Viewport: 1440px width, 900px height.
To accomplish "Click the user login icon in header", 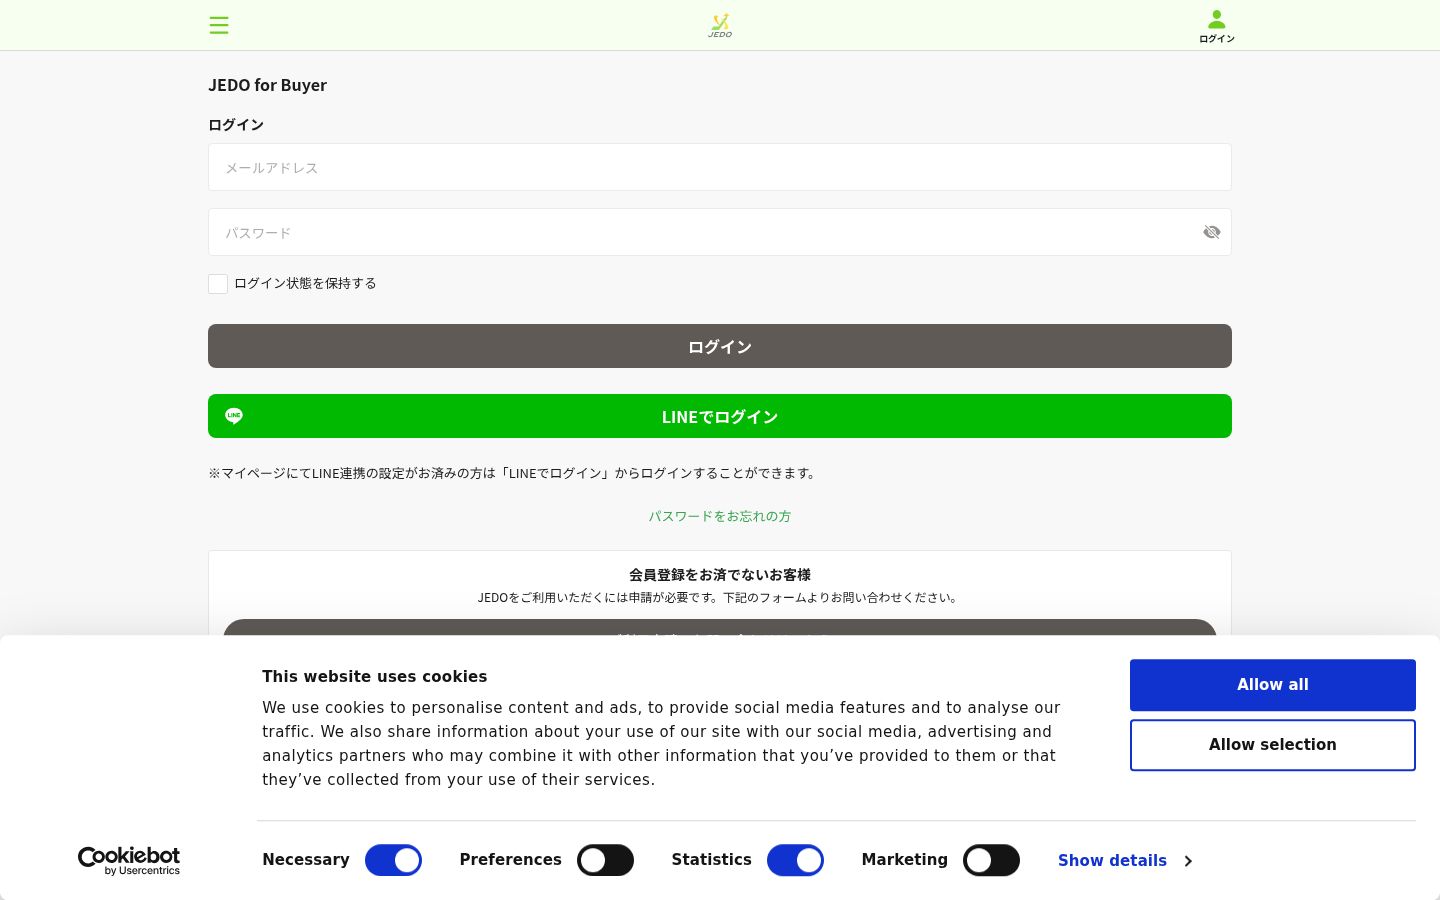I will (1217, 25).
